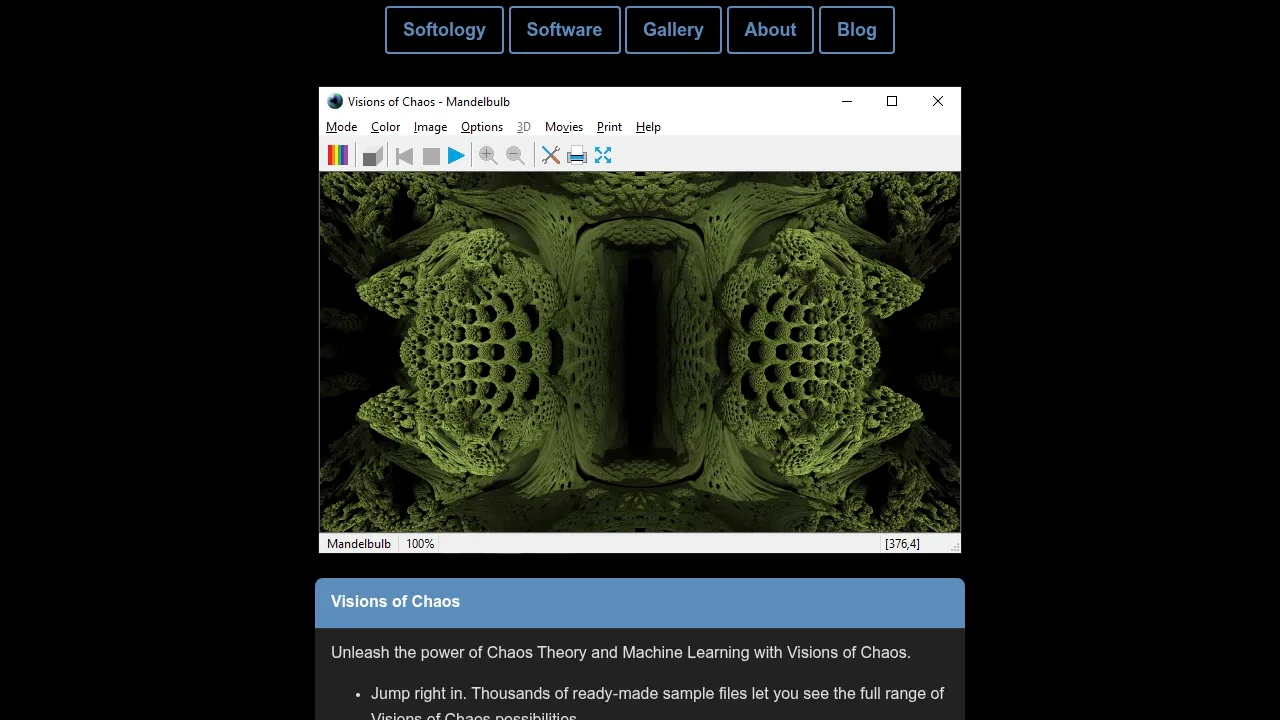This screenshot has width=1280, height=720.
Task: Open the Options menu
Action: pyautogui.click(x=482, y=127)
